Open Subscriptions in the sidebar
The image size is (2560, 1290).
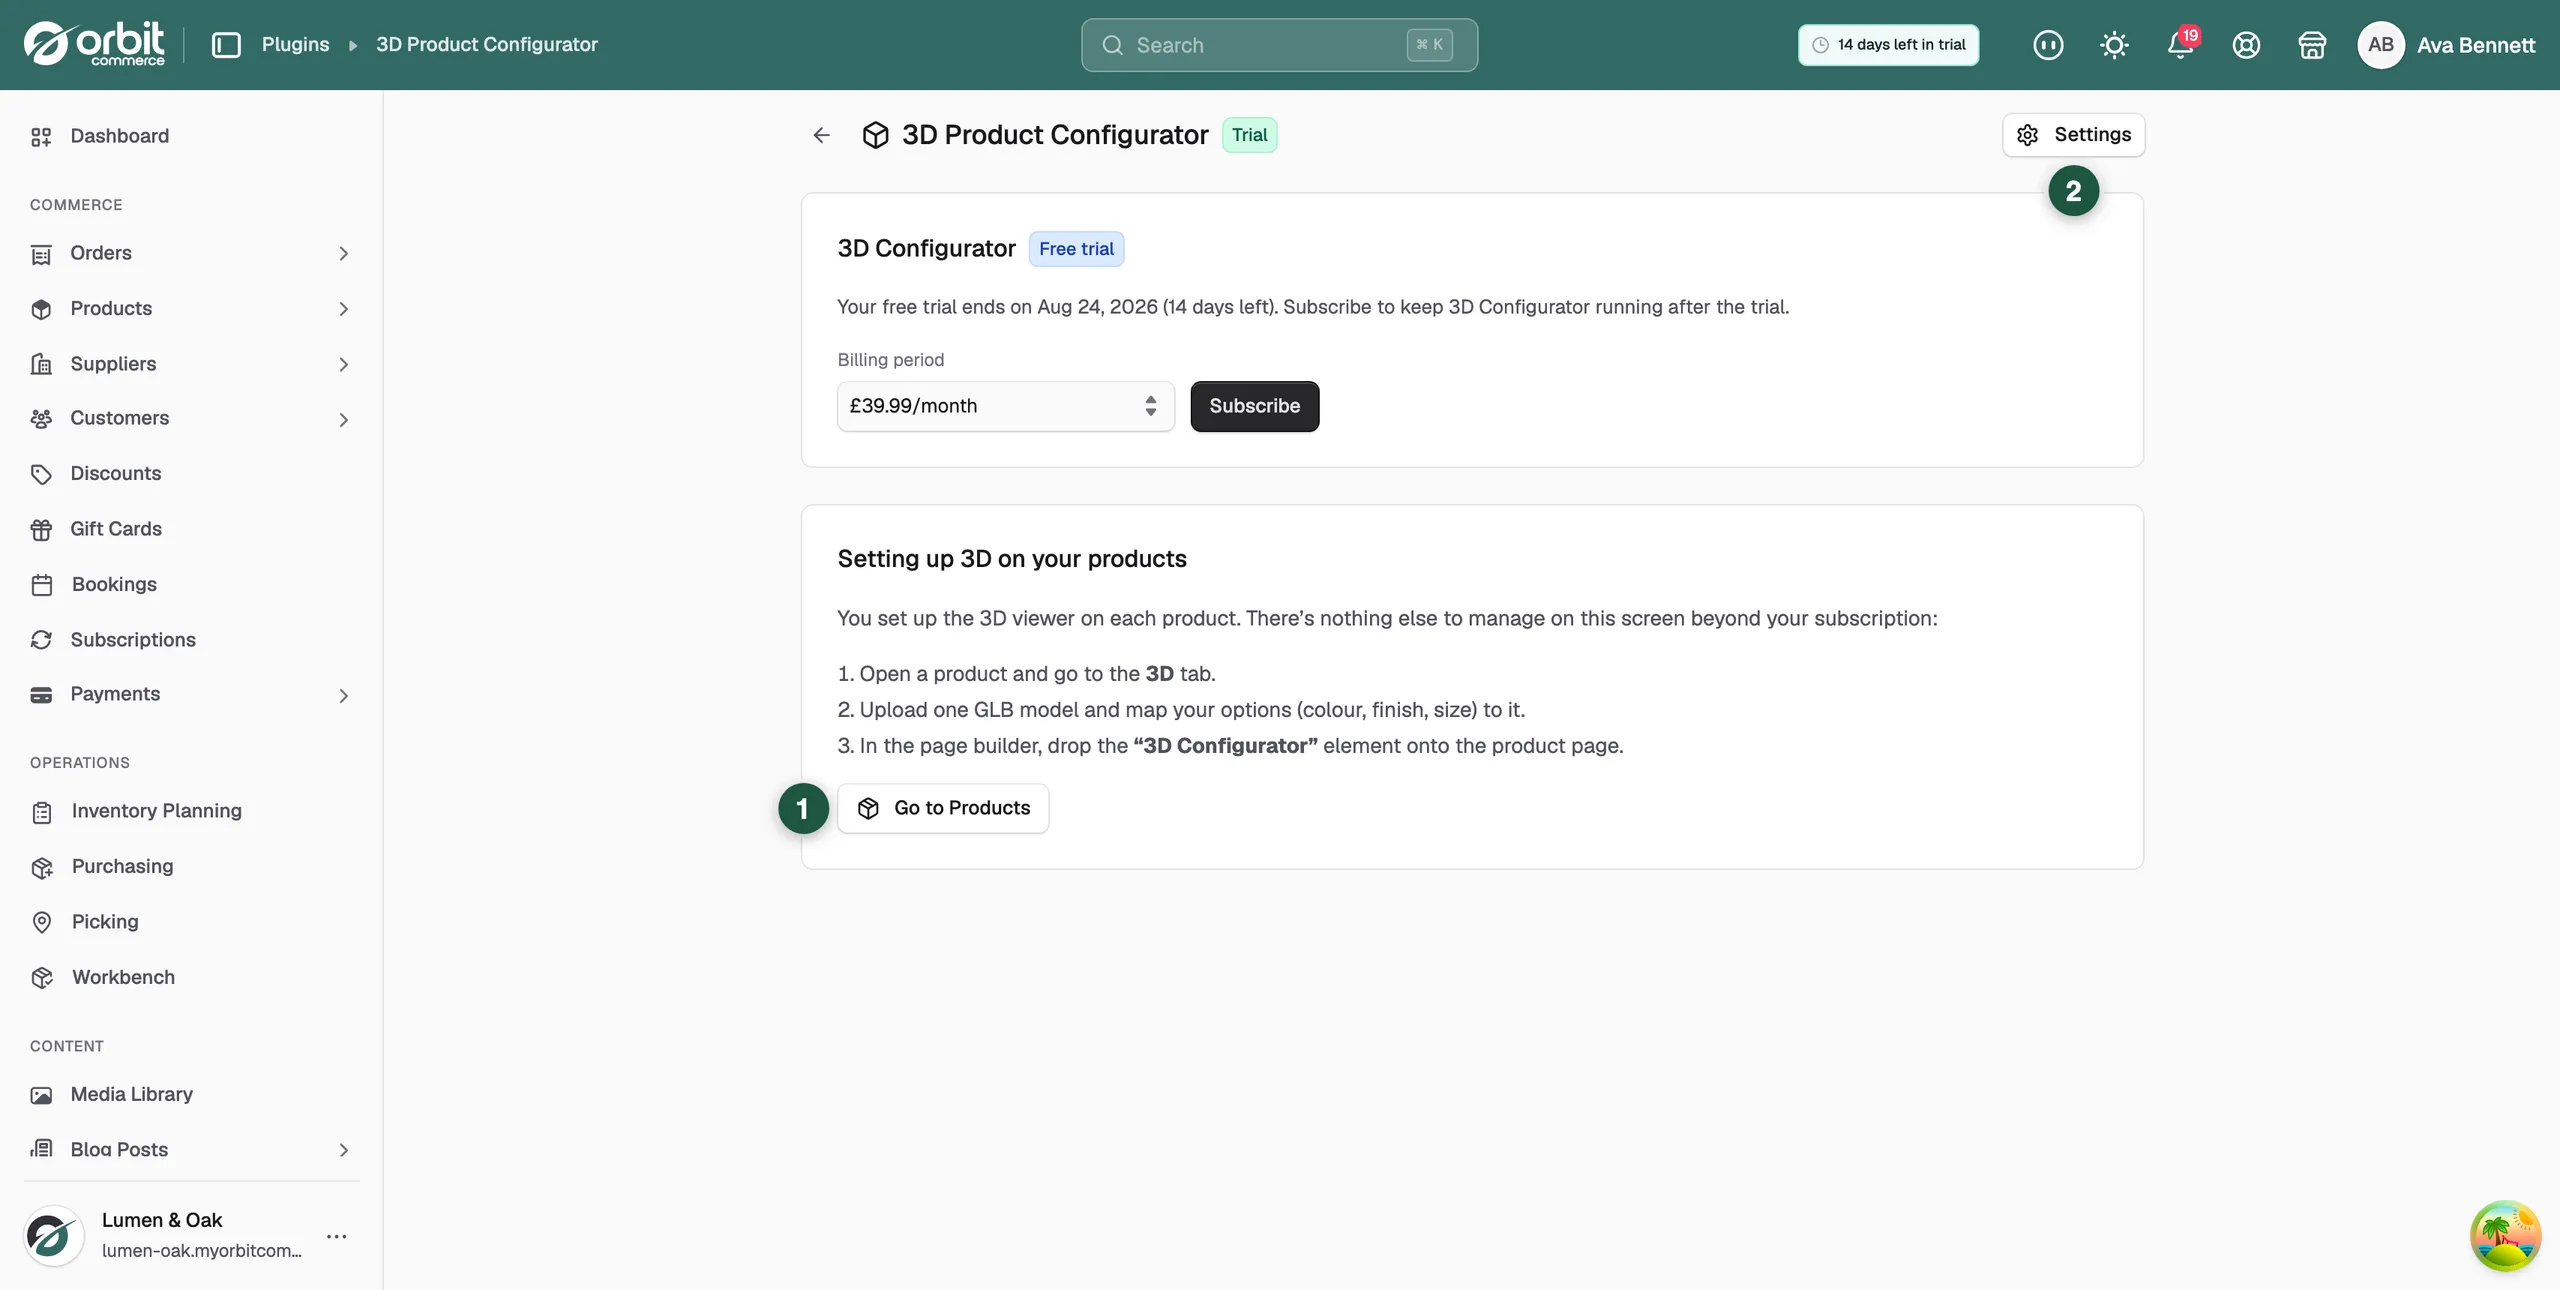pos(191,640)
